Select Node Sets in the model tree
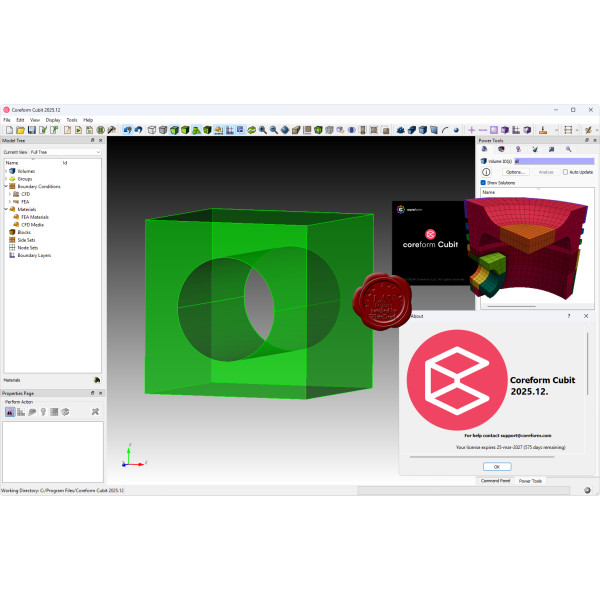600x600 pixels. point(28,248)
